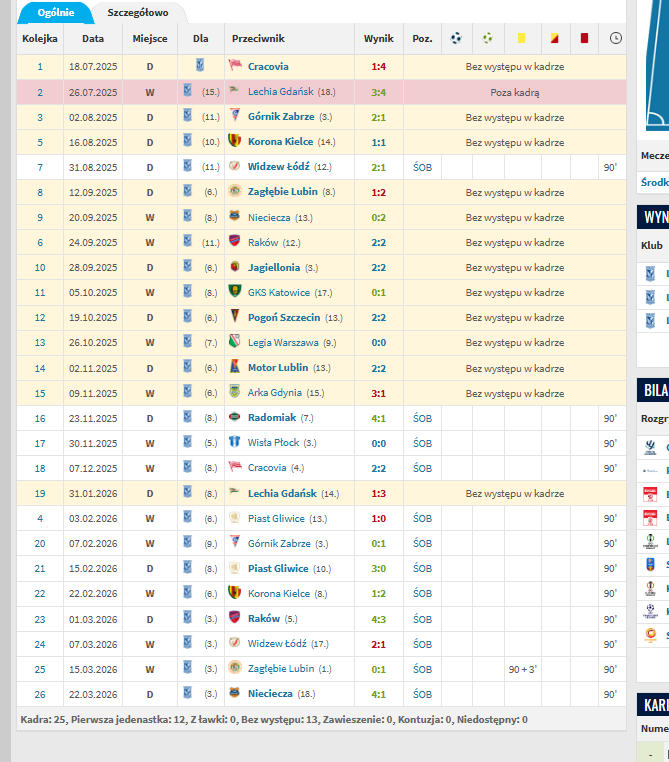
Task: Click Górnik Zabrze crest in matchday 3 row
Action: [x=235, y=115]
